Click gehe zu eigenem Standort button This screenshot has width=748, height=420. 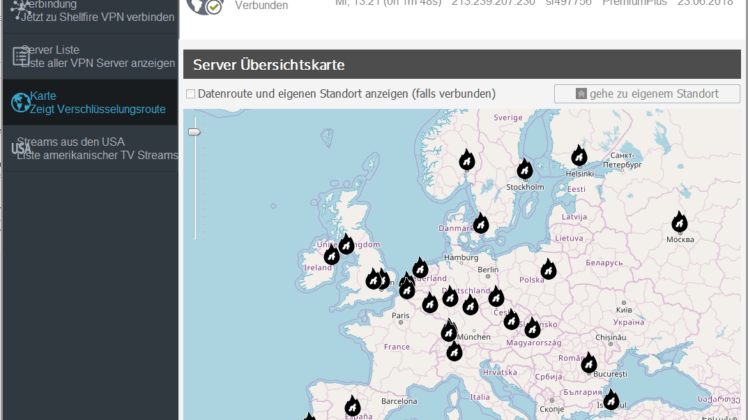[647, 94]
